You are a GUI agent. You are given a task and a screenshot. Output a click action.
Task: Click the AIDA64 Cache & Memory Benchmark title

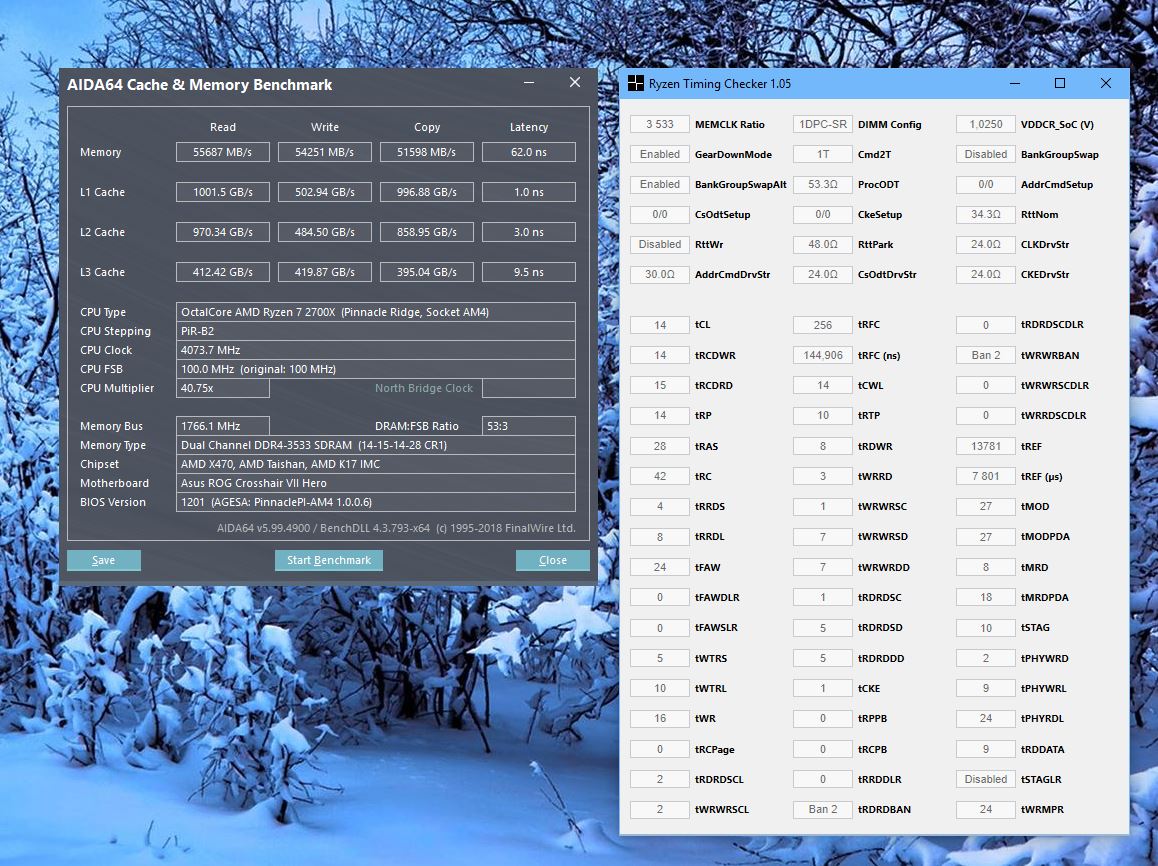click(199, 85)
